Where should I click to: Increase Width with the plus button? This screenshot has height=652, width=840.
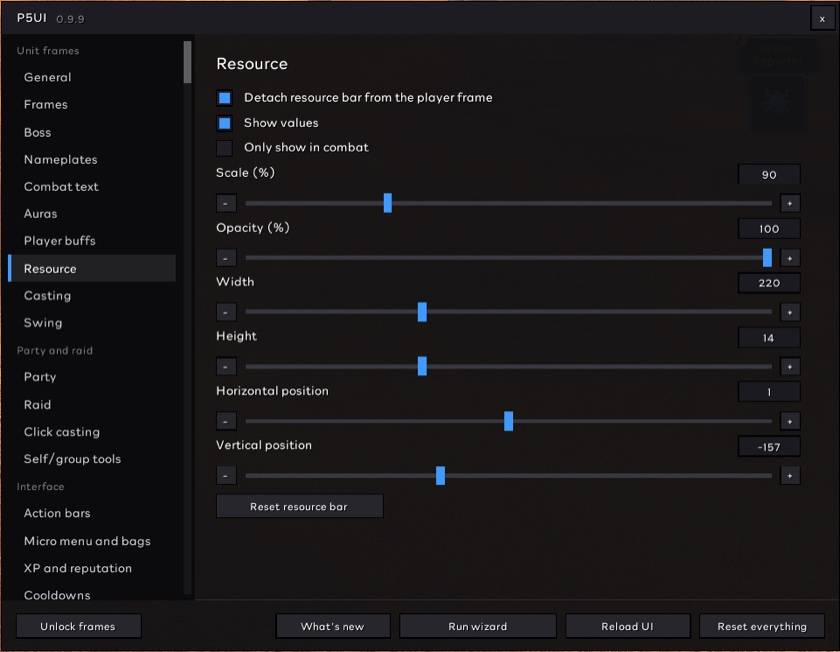(790, 312)
